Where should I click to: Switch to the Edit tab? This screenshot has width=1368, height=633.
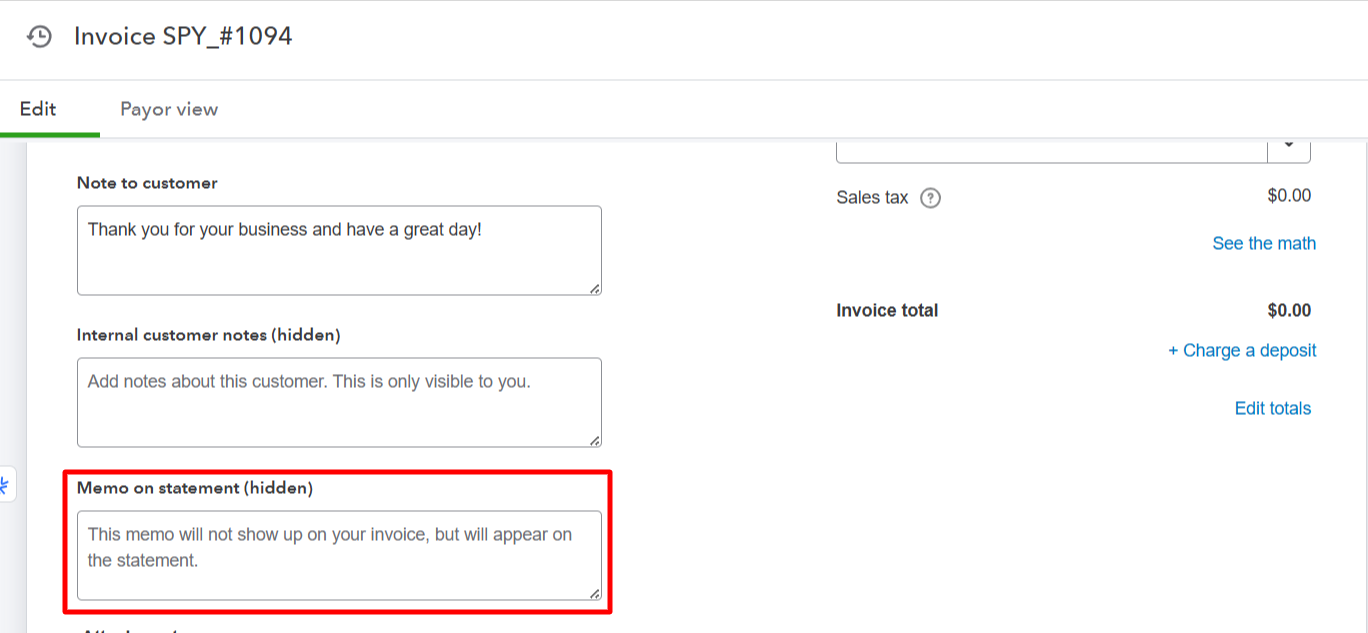click(x=38, y=109)
